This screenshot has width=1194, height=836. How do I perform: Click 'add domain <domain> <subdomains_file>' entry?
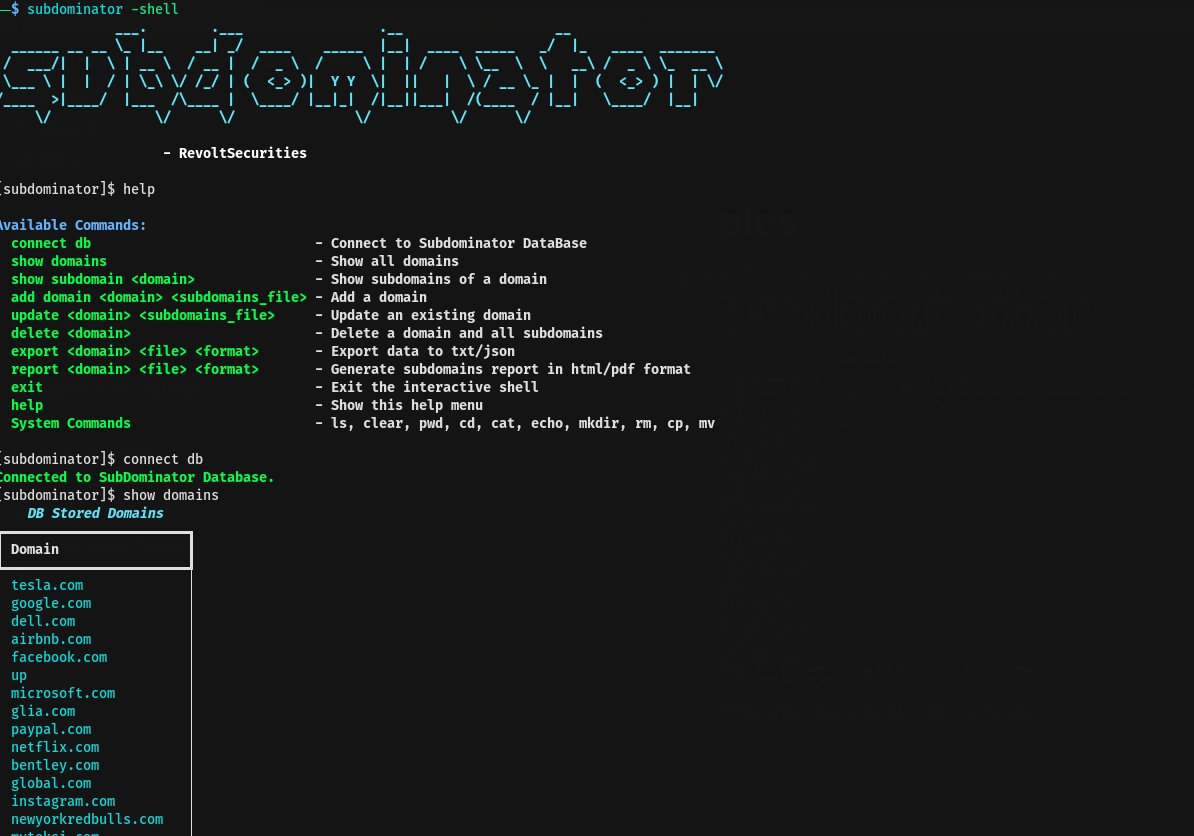point(158,297)
